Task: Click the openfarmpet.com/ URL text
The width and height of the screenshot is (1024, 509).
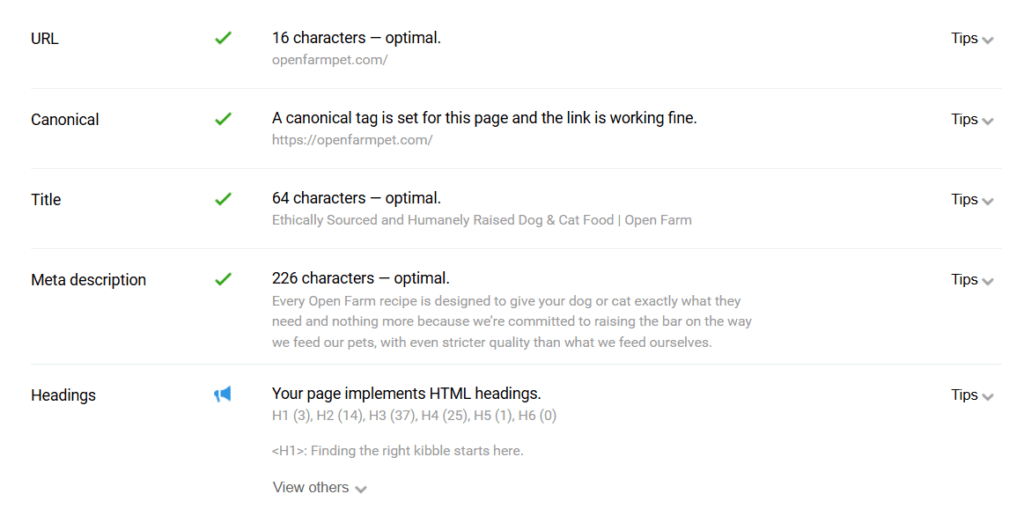Action: [x=330, y=60]
